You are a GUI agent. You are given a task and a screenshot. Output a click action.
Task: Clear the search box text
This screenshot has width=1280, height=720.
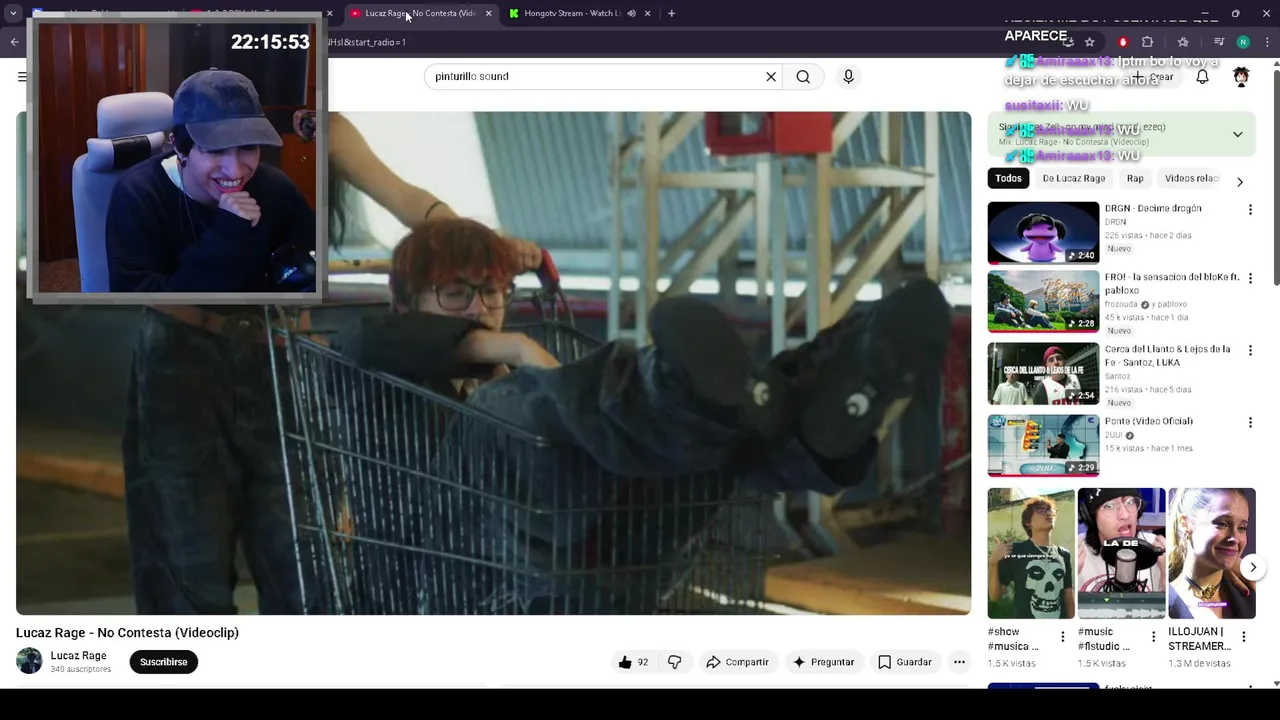pyautogui.click(x=771, y=77)
